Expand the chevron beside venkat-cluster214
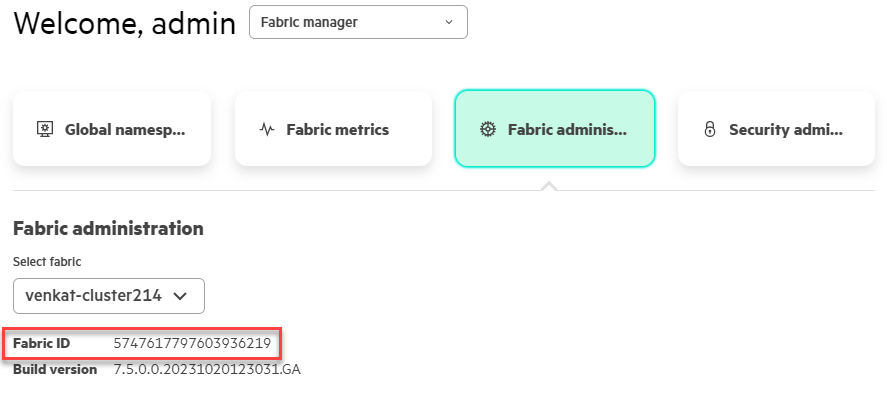This screenshot has width=887, height=393. pos(179,296)
